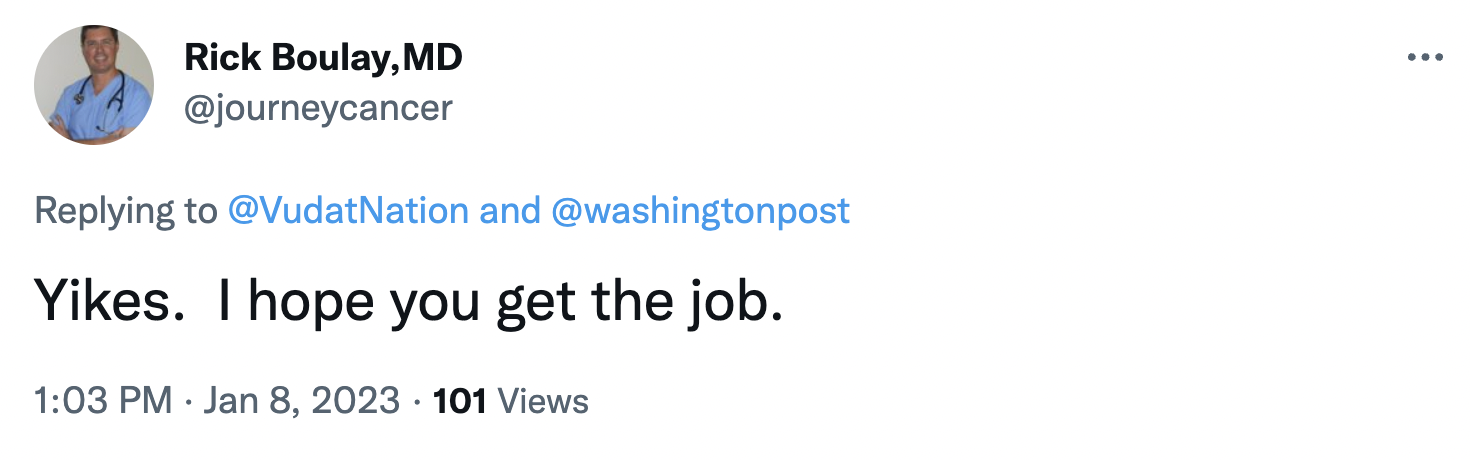1470x460 pixels.
Task: Click the 1:03 PM timestamp
Action: 102,401
